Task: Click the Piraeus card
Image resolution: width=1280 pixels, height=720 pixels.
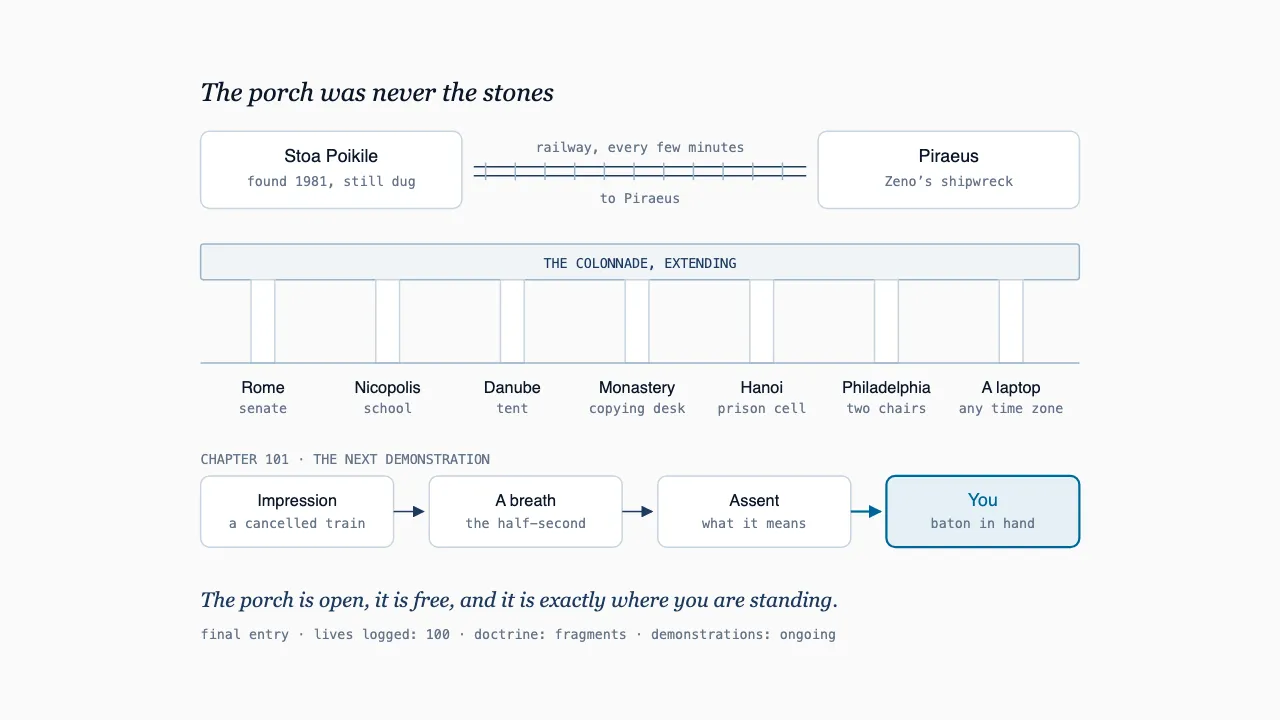Action: [948, 170]
